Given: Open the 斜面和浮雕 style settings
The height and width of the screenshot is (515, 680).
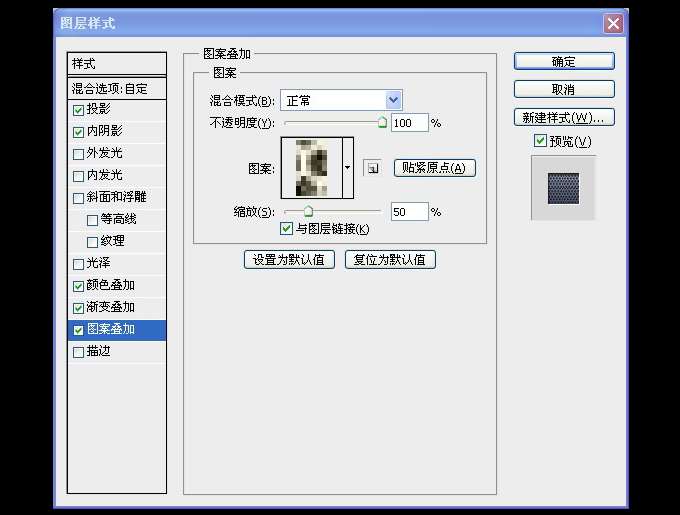Looking at the screenshot, I should pos(116,197).
